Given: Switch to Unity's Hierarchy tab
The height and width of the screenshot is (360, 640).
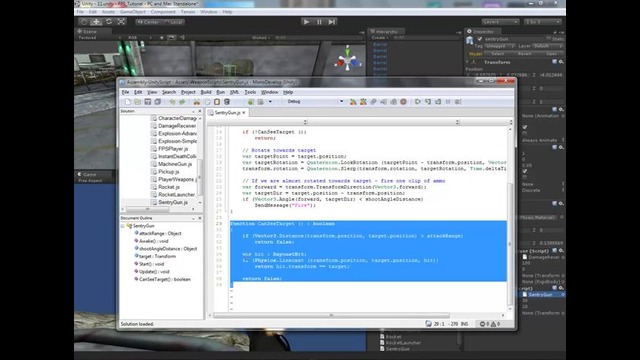Looking at the screenshot, I should point(386,31).
